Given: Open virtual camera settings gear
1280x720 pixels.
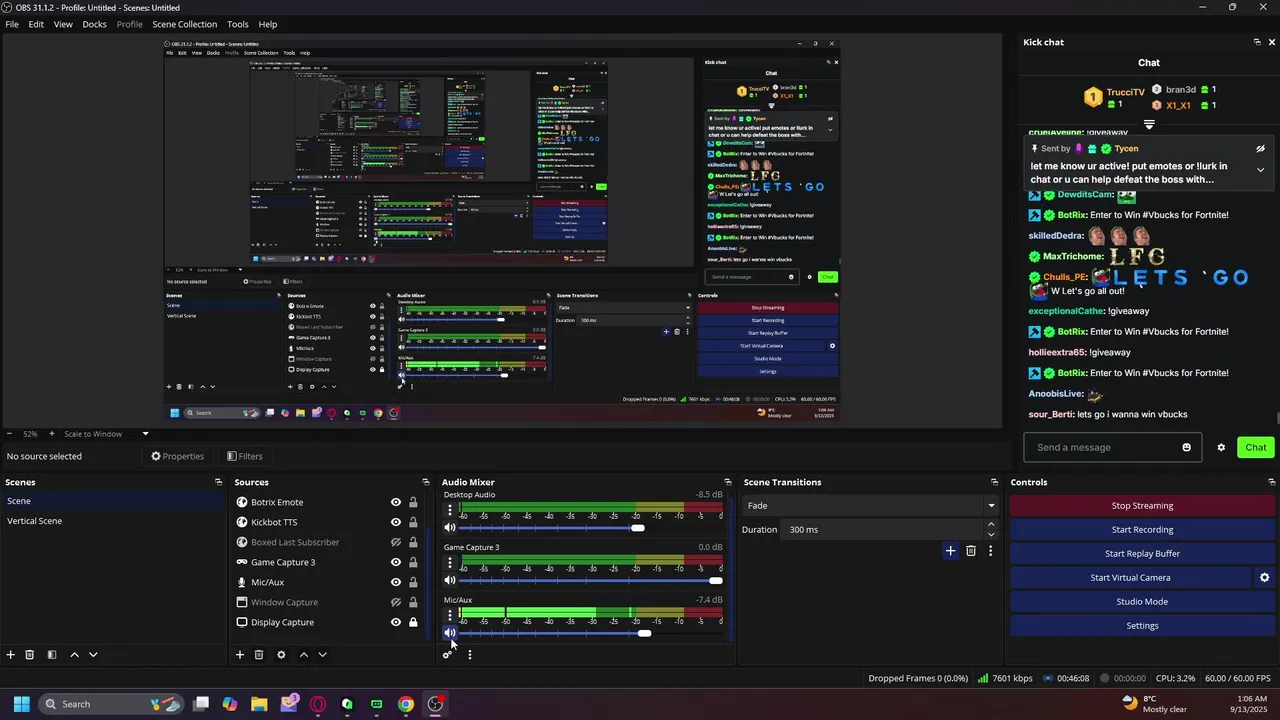Looking at the screenshot, I should tap(1264, 578).
